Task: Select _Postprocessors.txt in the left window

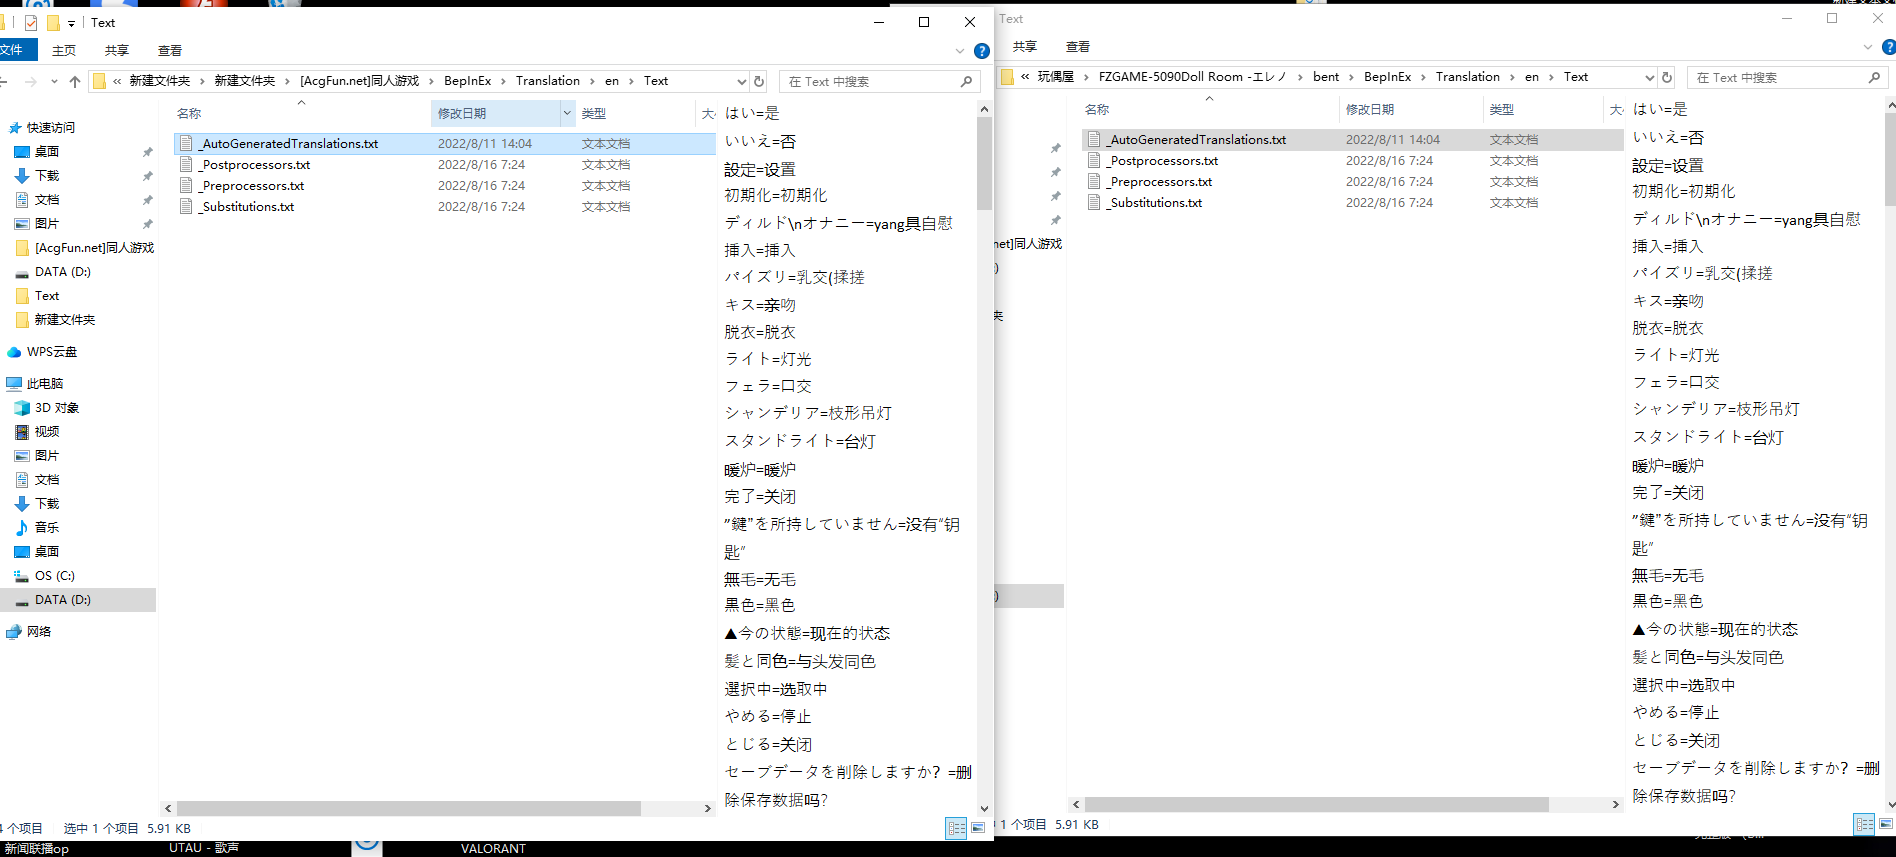Action: tap(256, 165)
